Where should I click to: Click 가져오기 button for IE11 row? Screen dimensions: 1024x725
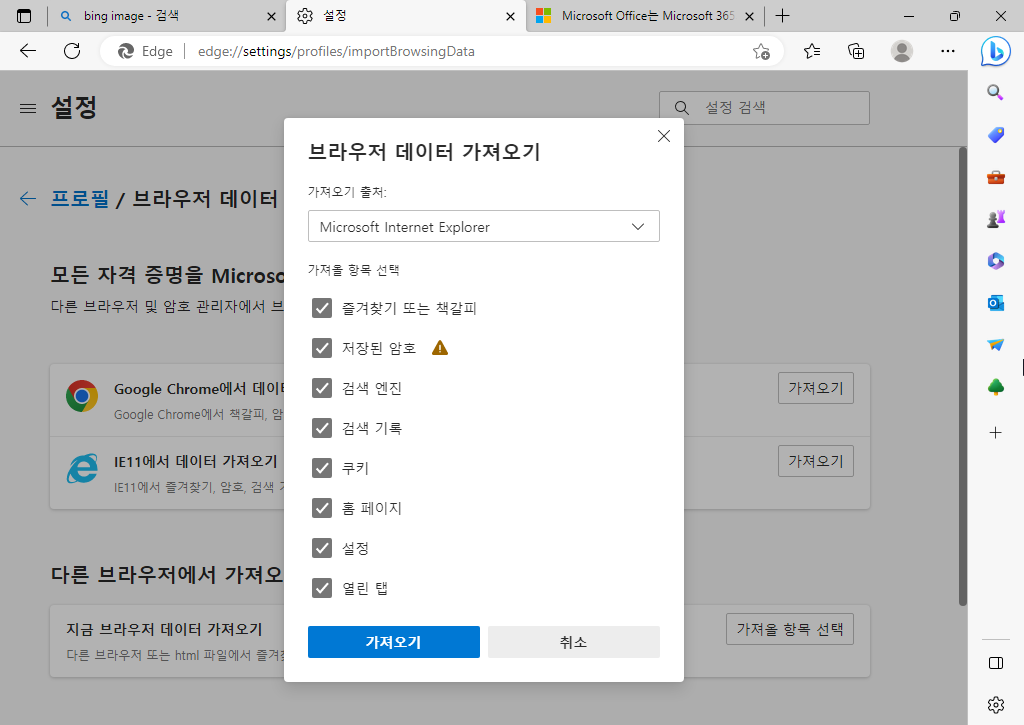[816, 461]
